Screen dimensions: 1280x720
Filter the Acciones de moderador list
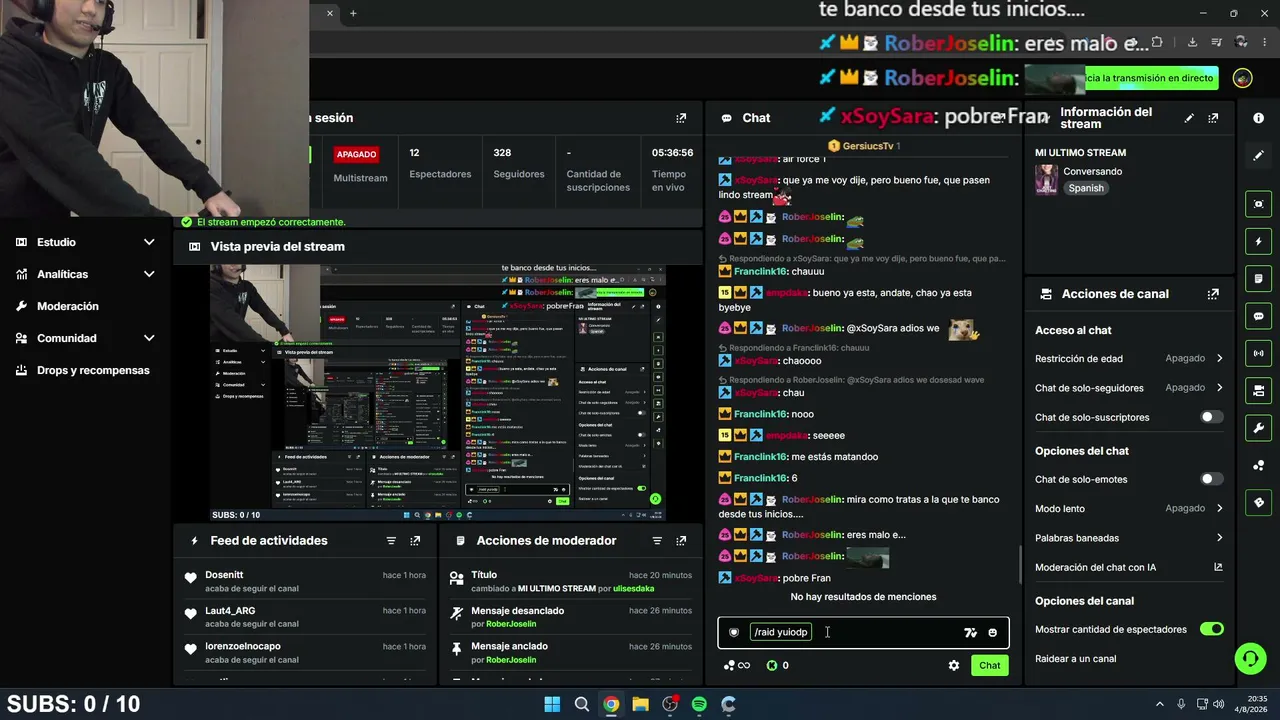[657, 541]
